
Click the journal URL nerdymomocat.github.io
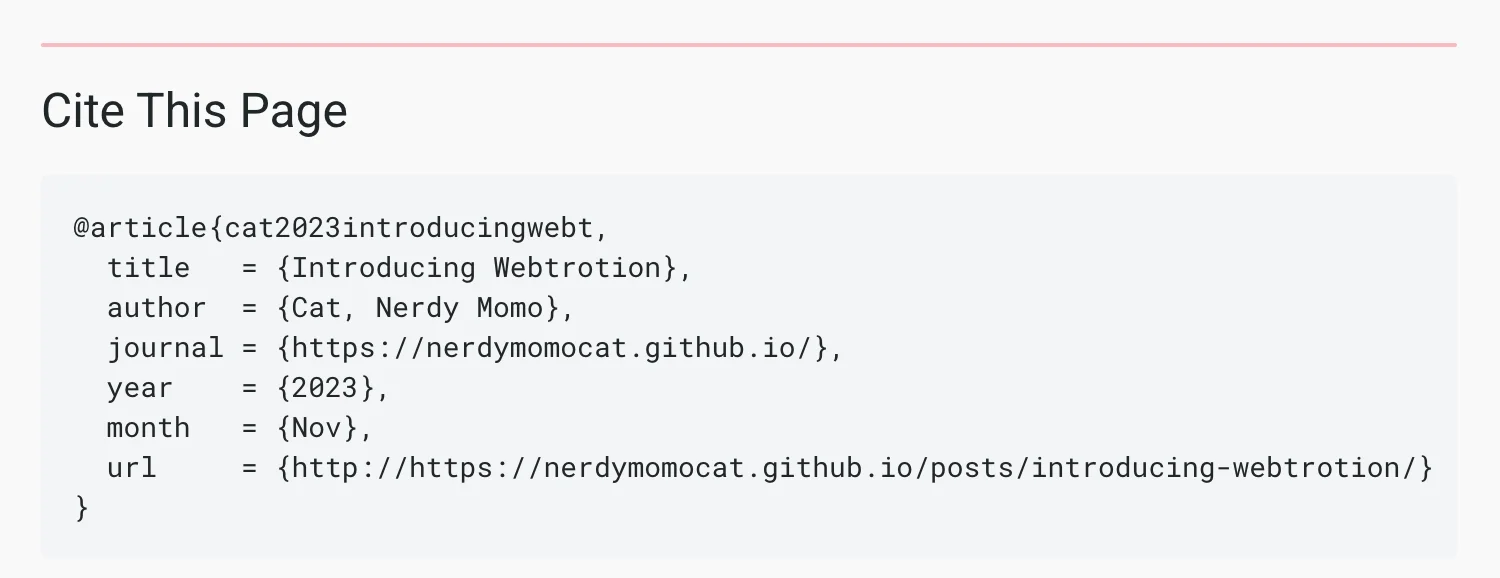[x=560, y=348]
